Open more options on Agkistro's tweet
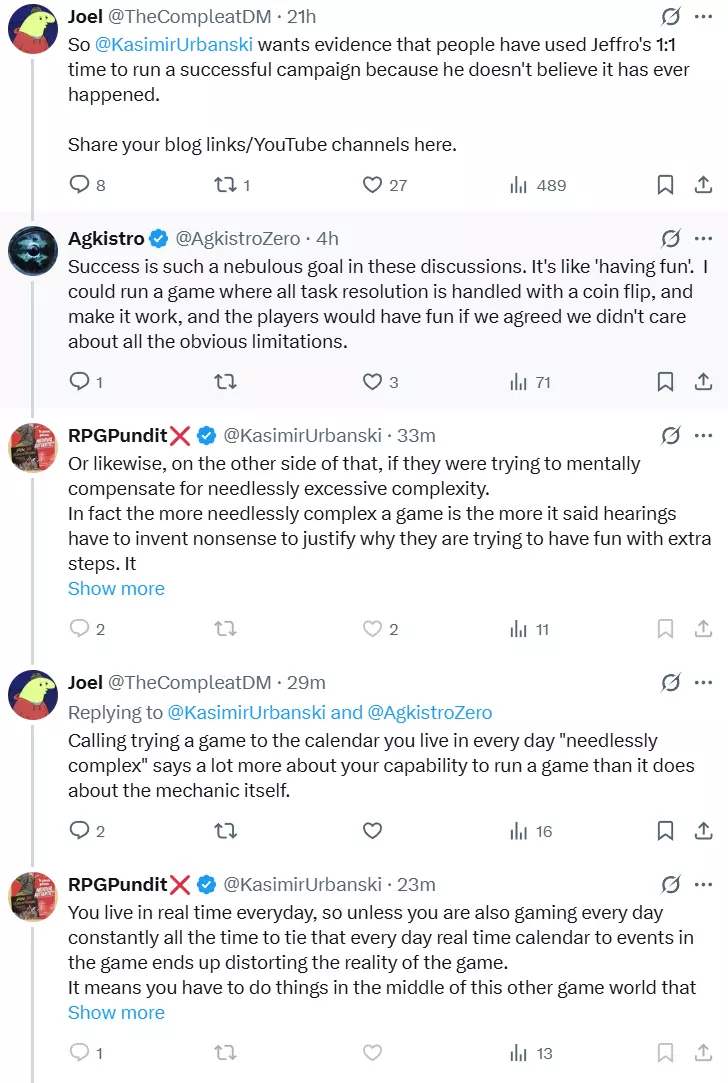728x1083 pixels. tap(703, 238)
